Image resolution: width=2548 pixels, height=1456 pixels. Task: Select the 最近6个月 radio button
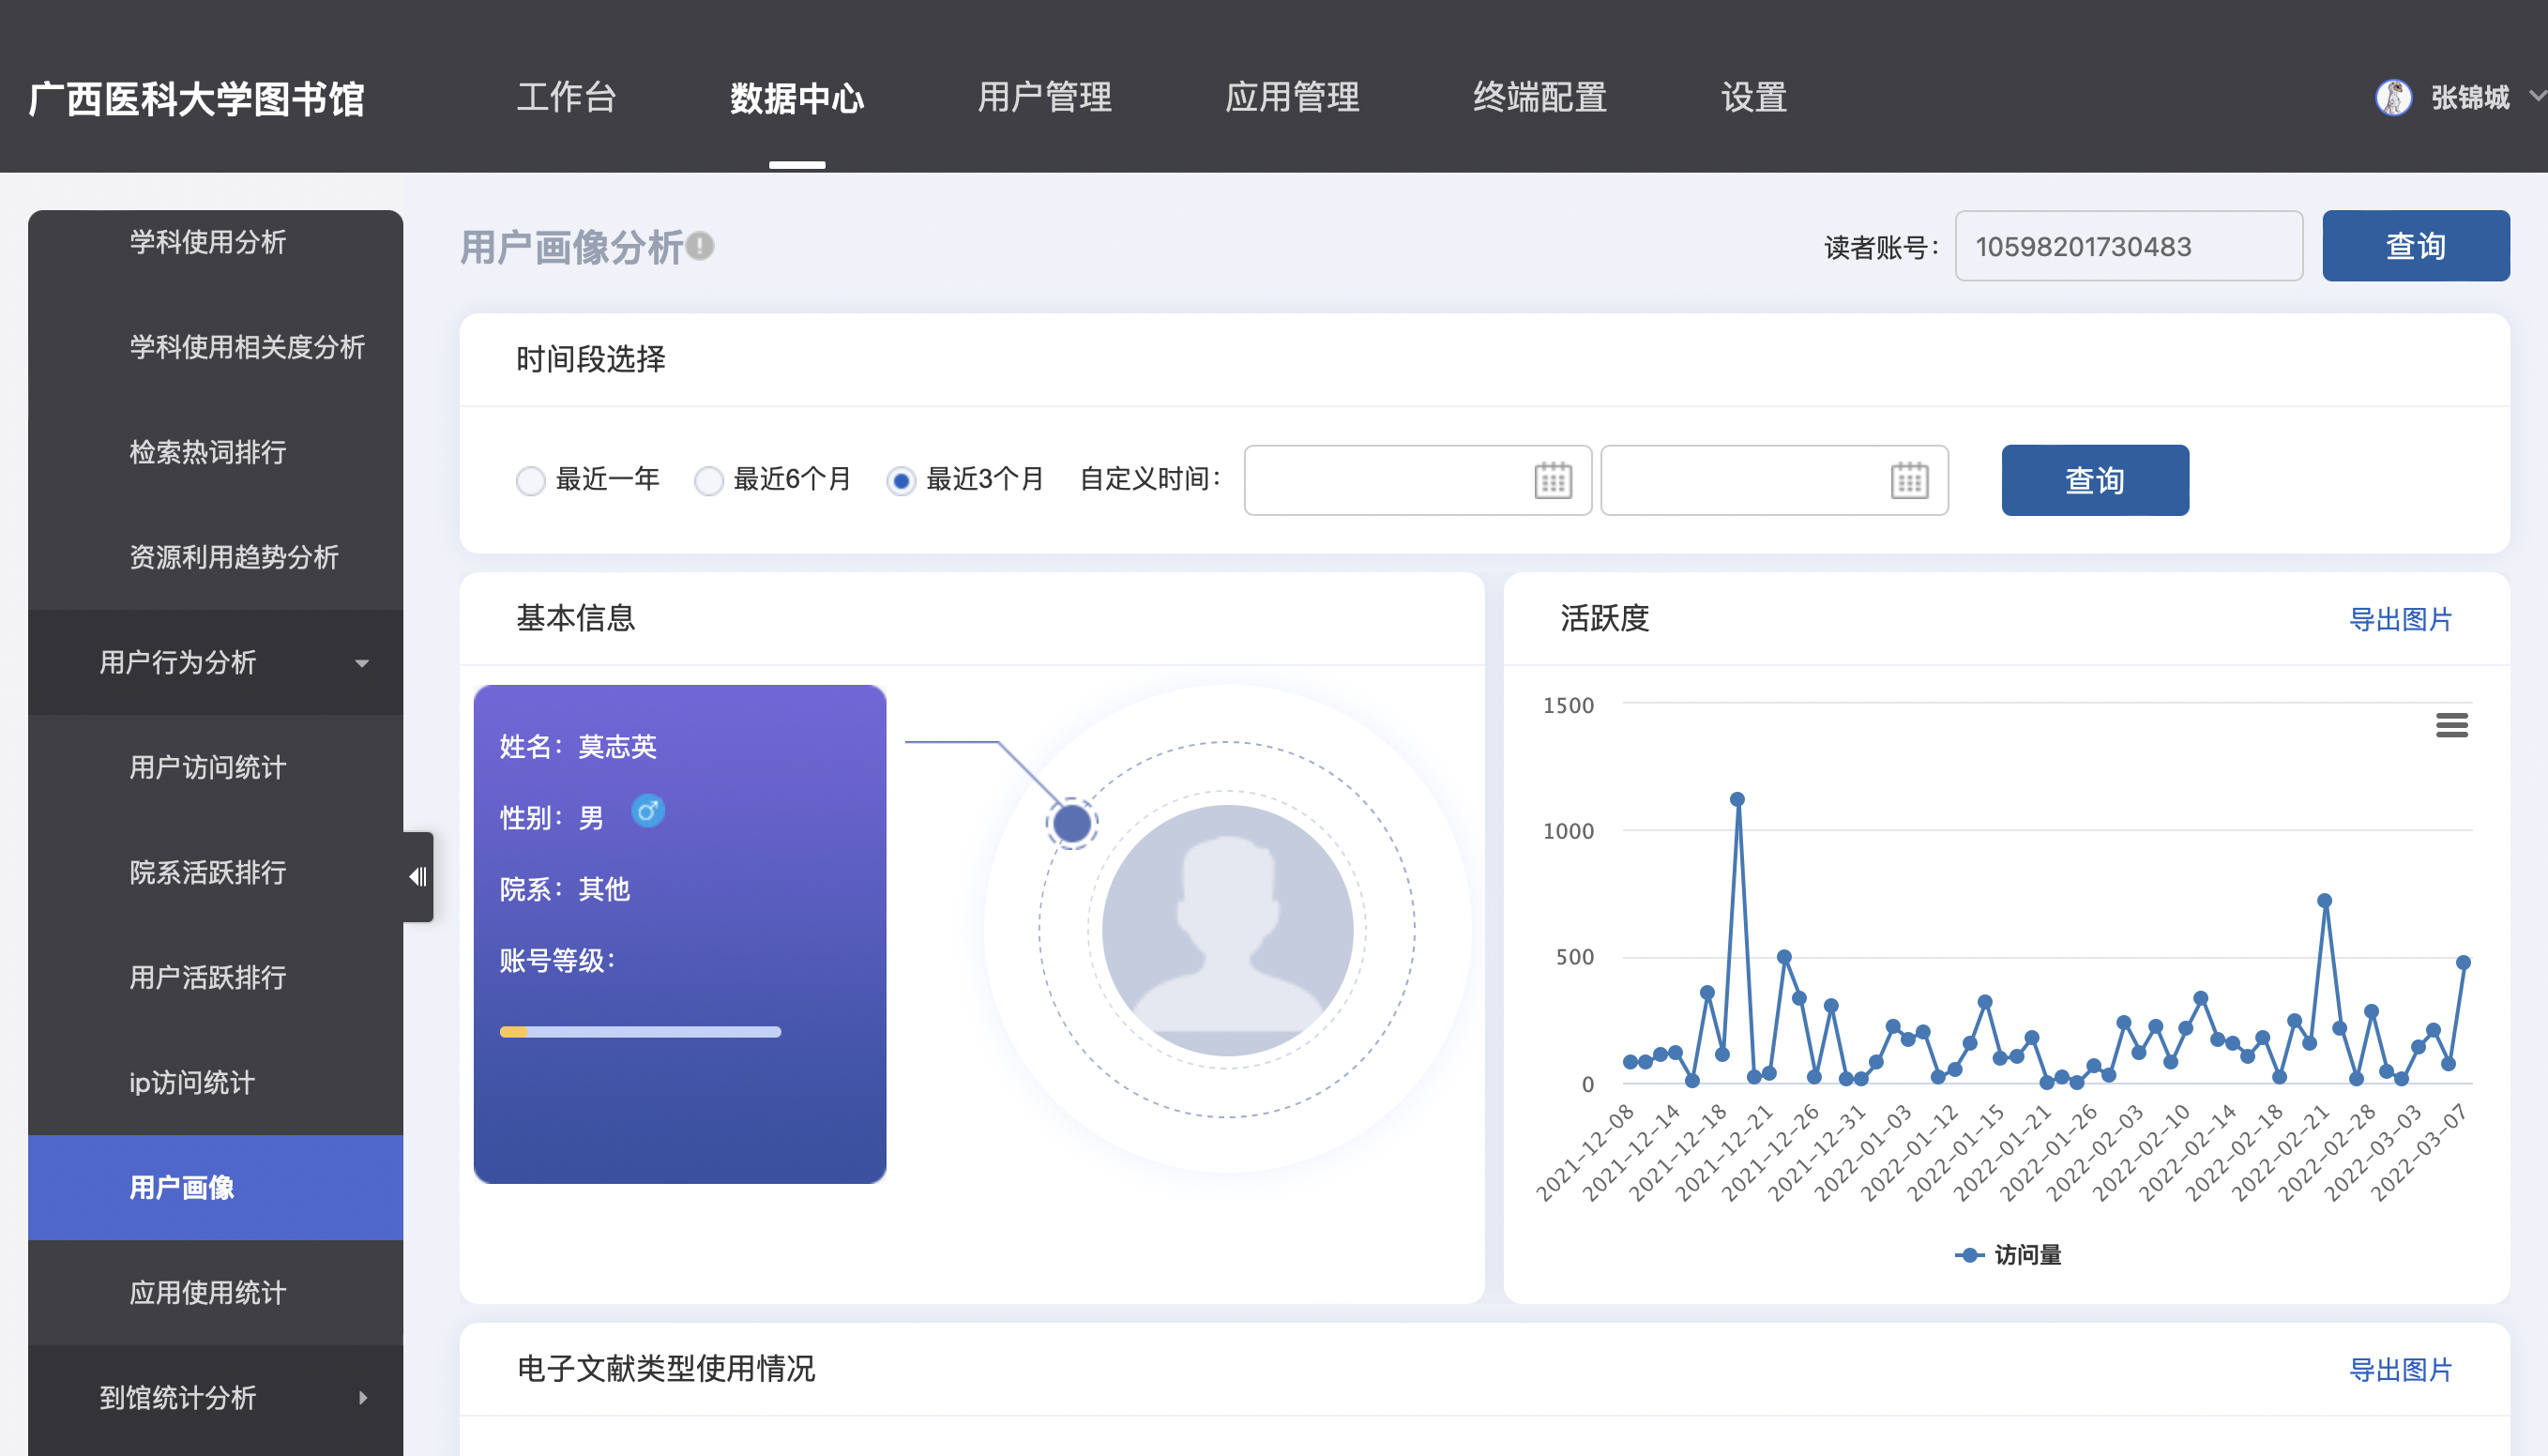(708, 481)
